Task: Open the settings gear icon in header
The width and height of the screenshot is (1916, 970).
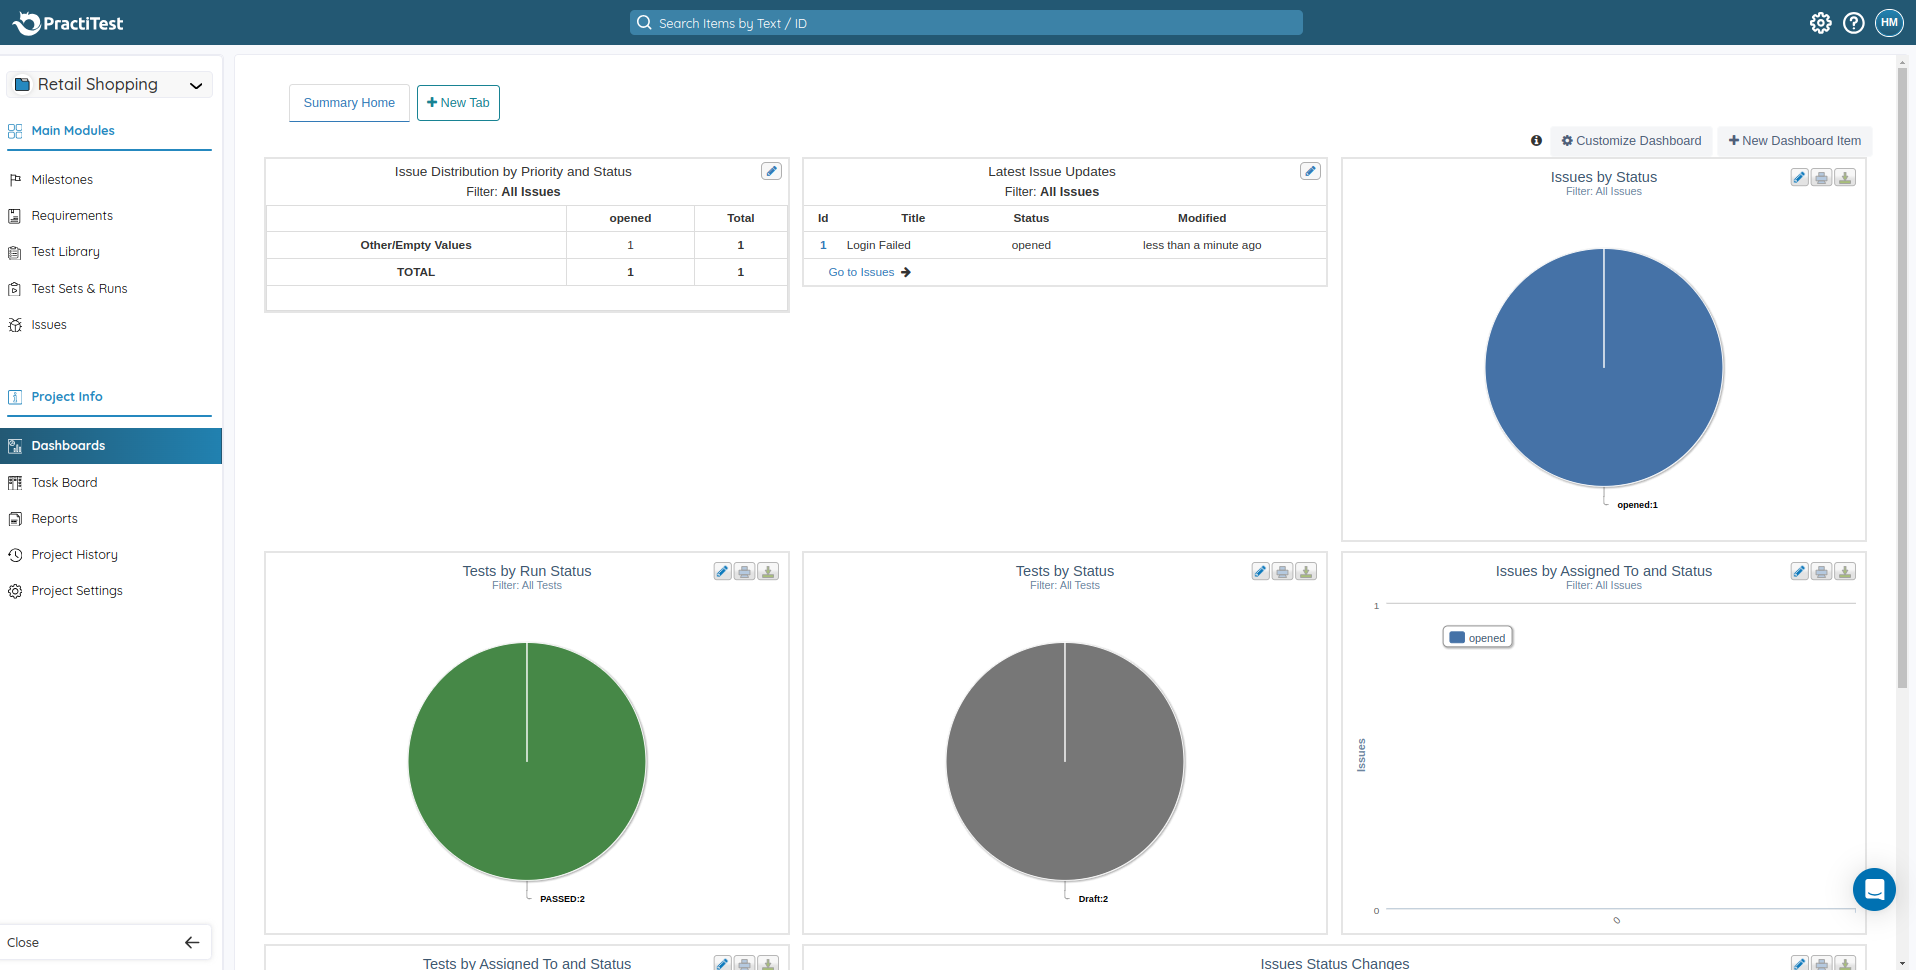Action: 1820,23
